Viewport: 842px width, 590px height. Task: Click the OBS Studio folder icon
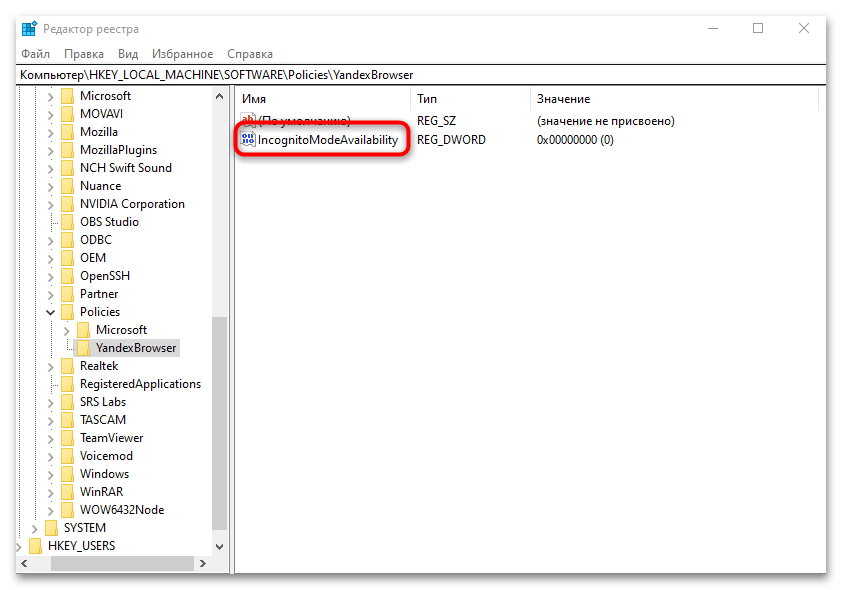pos(68,222)
